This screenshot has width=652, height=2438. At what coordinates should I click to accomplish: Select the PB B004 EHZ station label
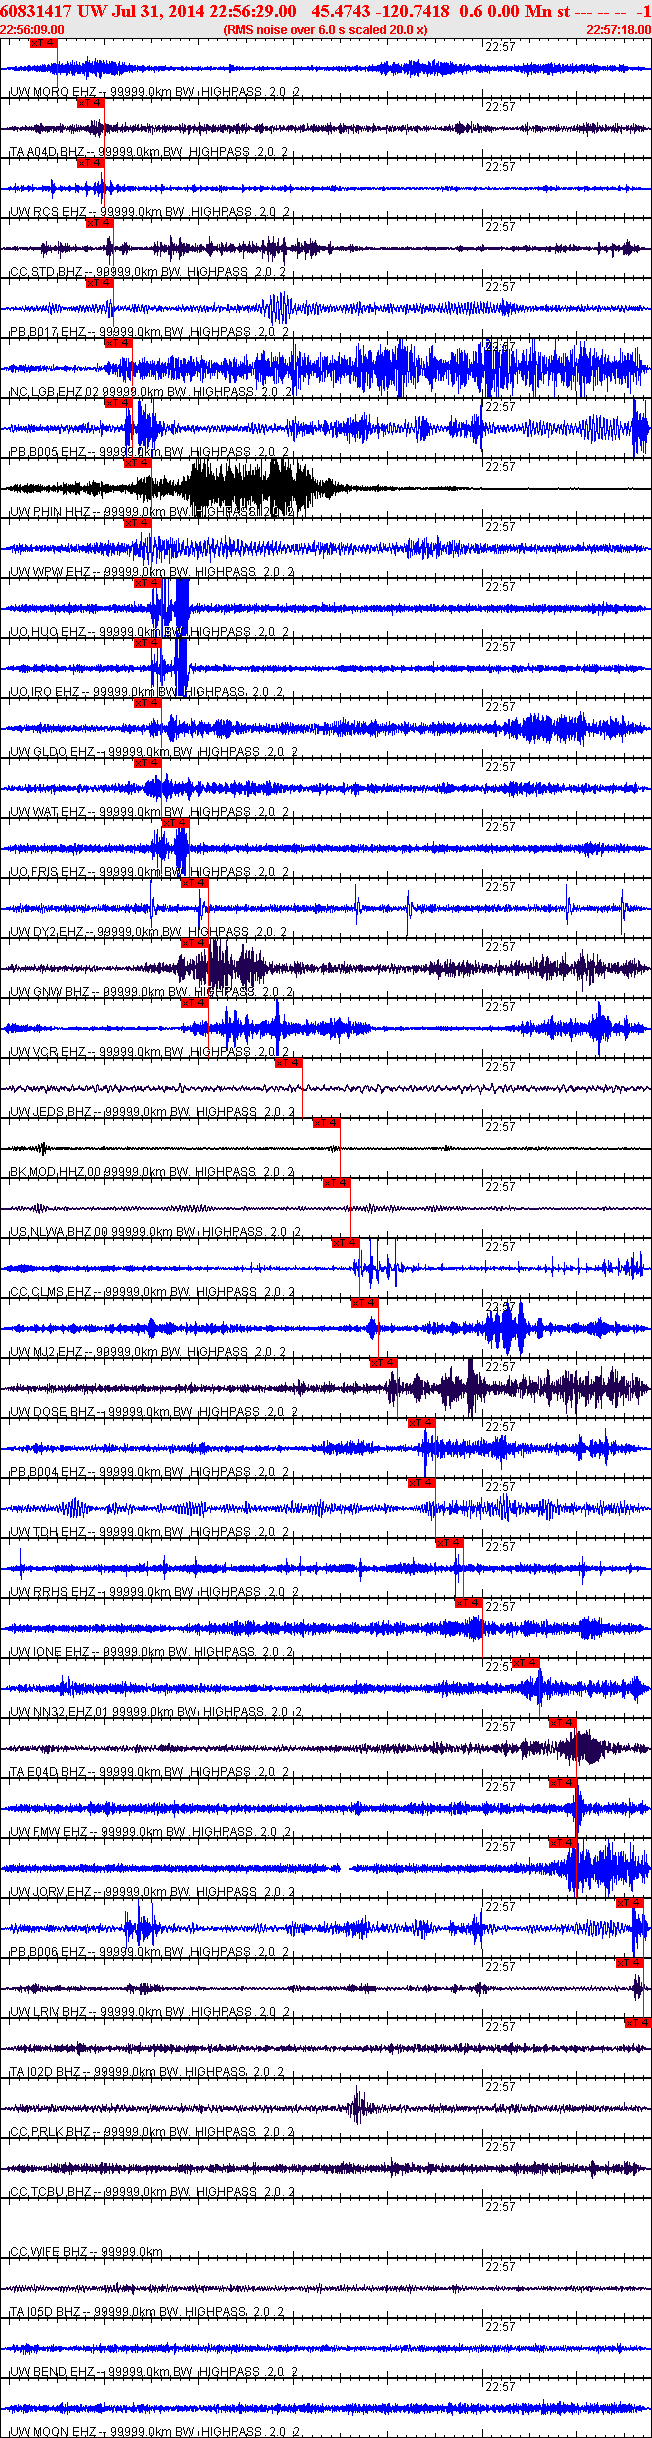pos(47,1472)
